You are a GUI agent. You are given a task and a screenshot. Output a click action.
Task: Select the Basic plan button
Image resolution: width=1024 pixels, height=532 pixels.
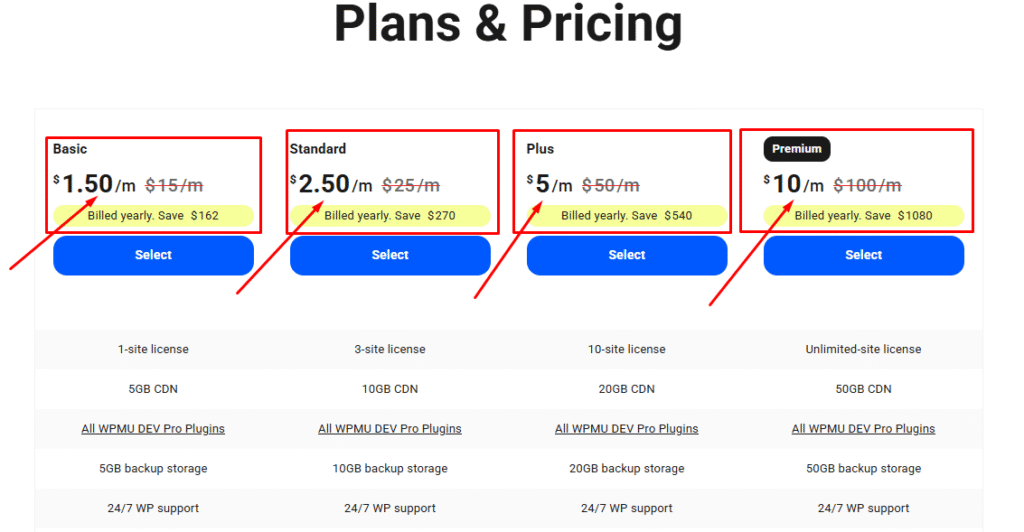(153, 255)
